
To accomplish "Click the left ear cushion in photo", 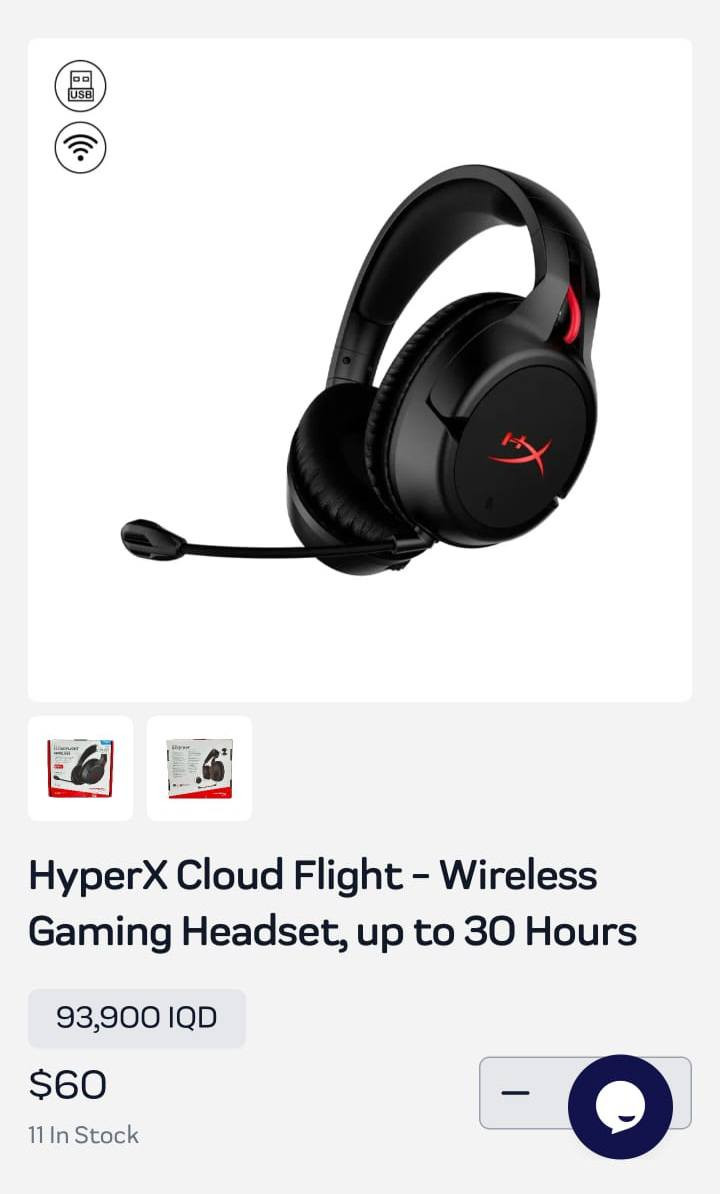I will [335, 472].
